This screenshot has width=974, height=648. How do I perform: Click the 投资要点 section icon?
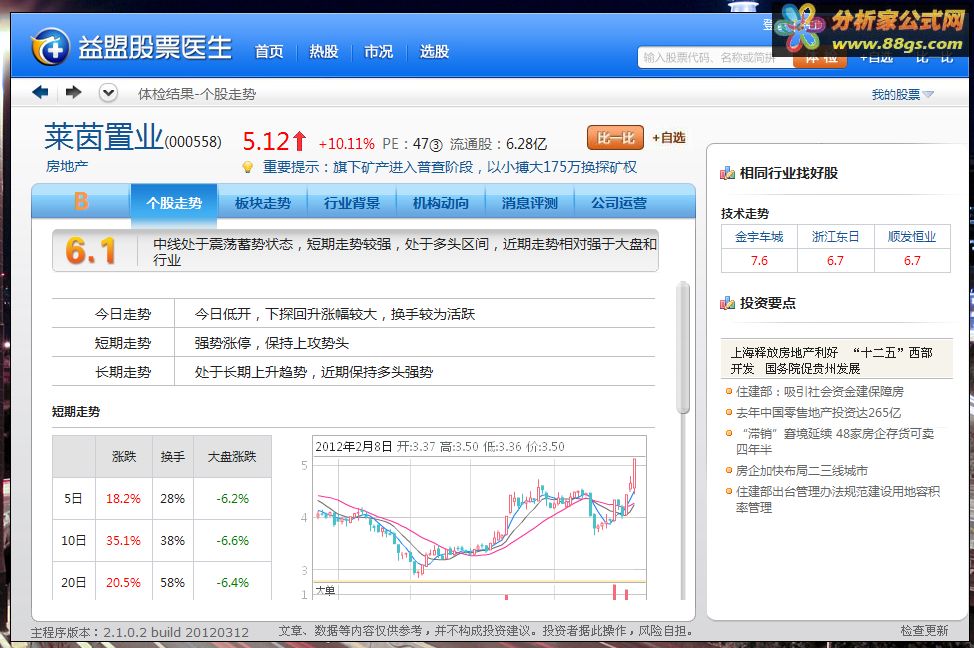coord(727,303)
